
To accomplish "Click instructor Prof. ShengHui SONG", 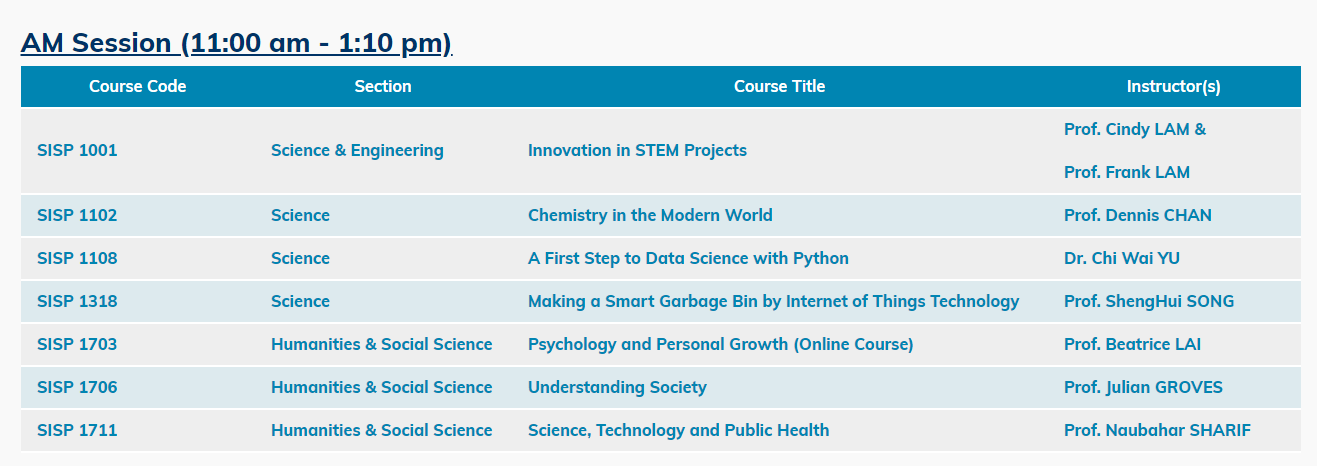I will click(1149, 301).
